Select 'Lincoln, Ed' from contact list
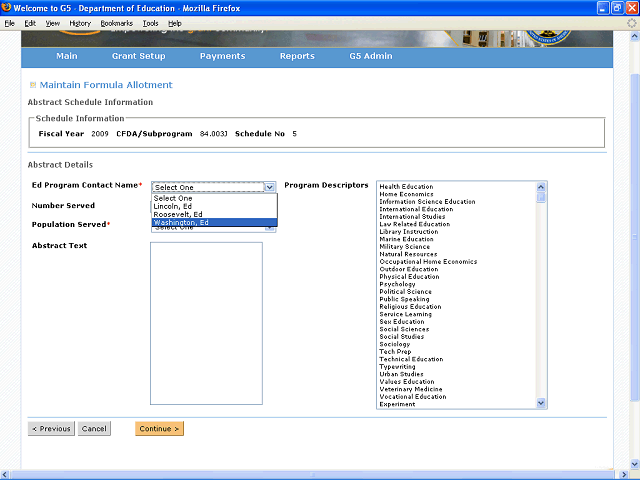 (214, 206)
